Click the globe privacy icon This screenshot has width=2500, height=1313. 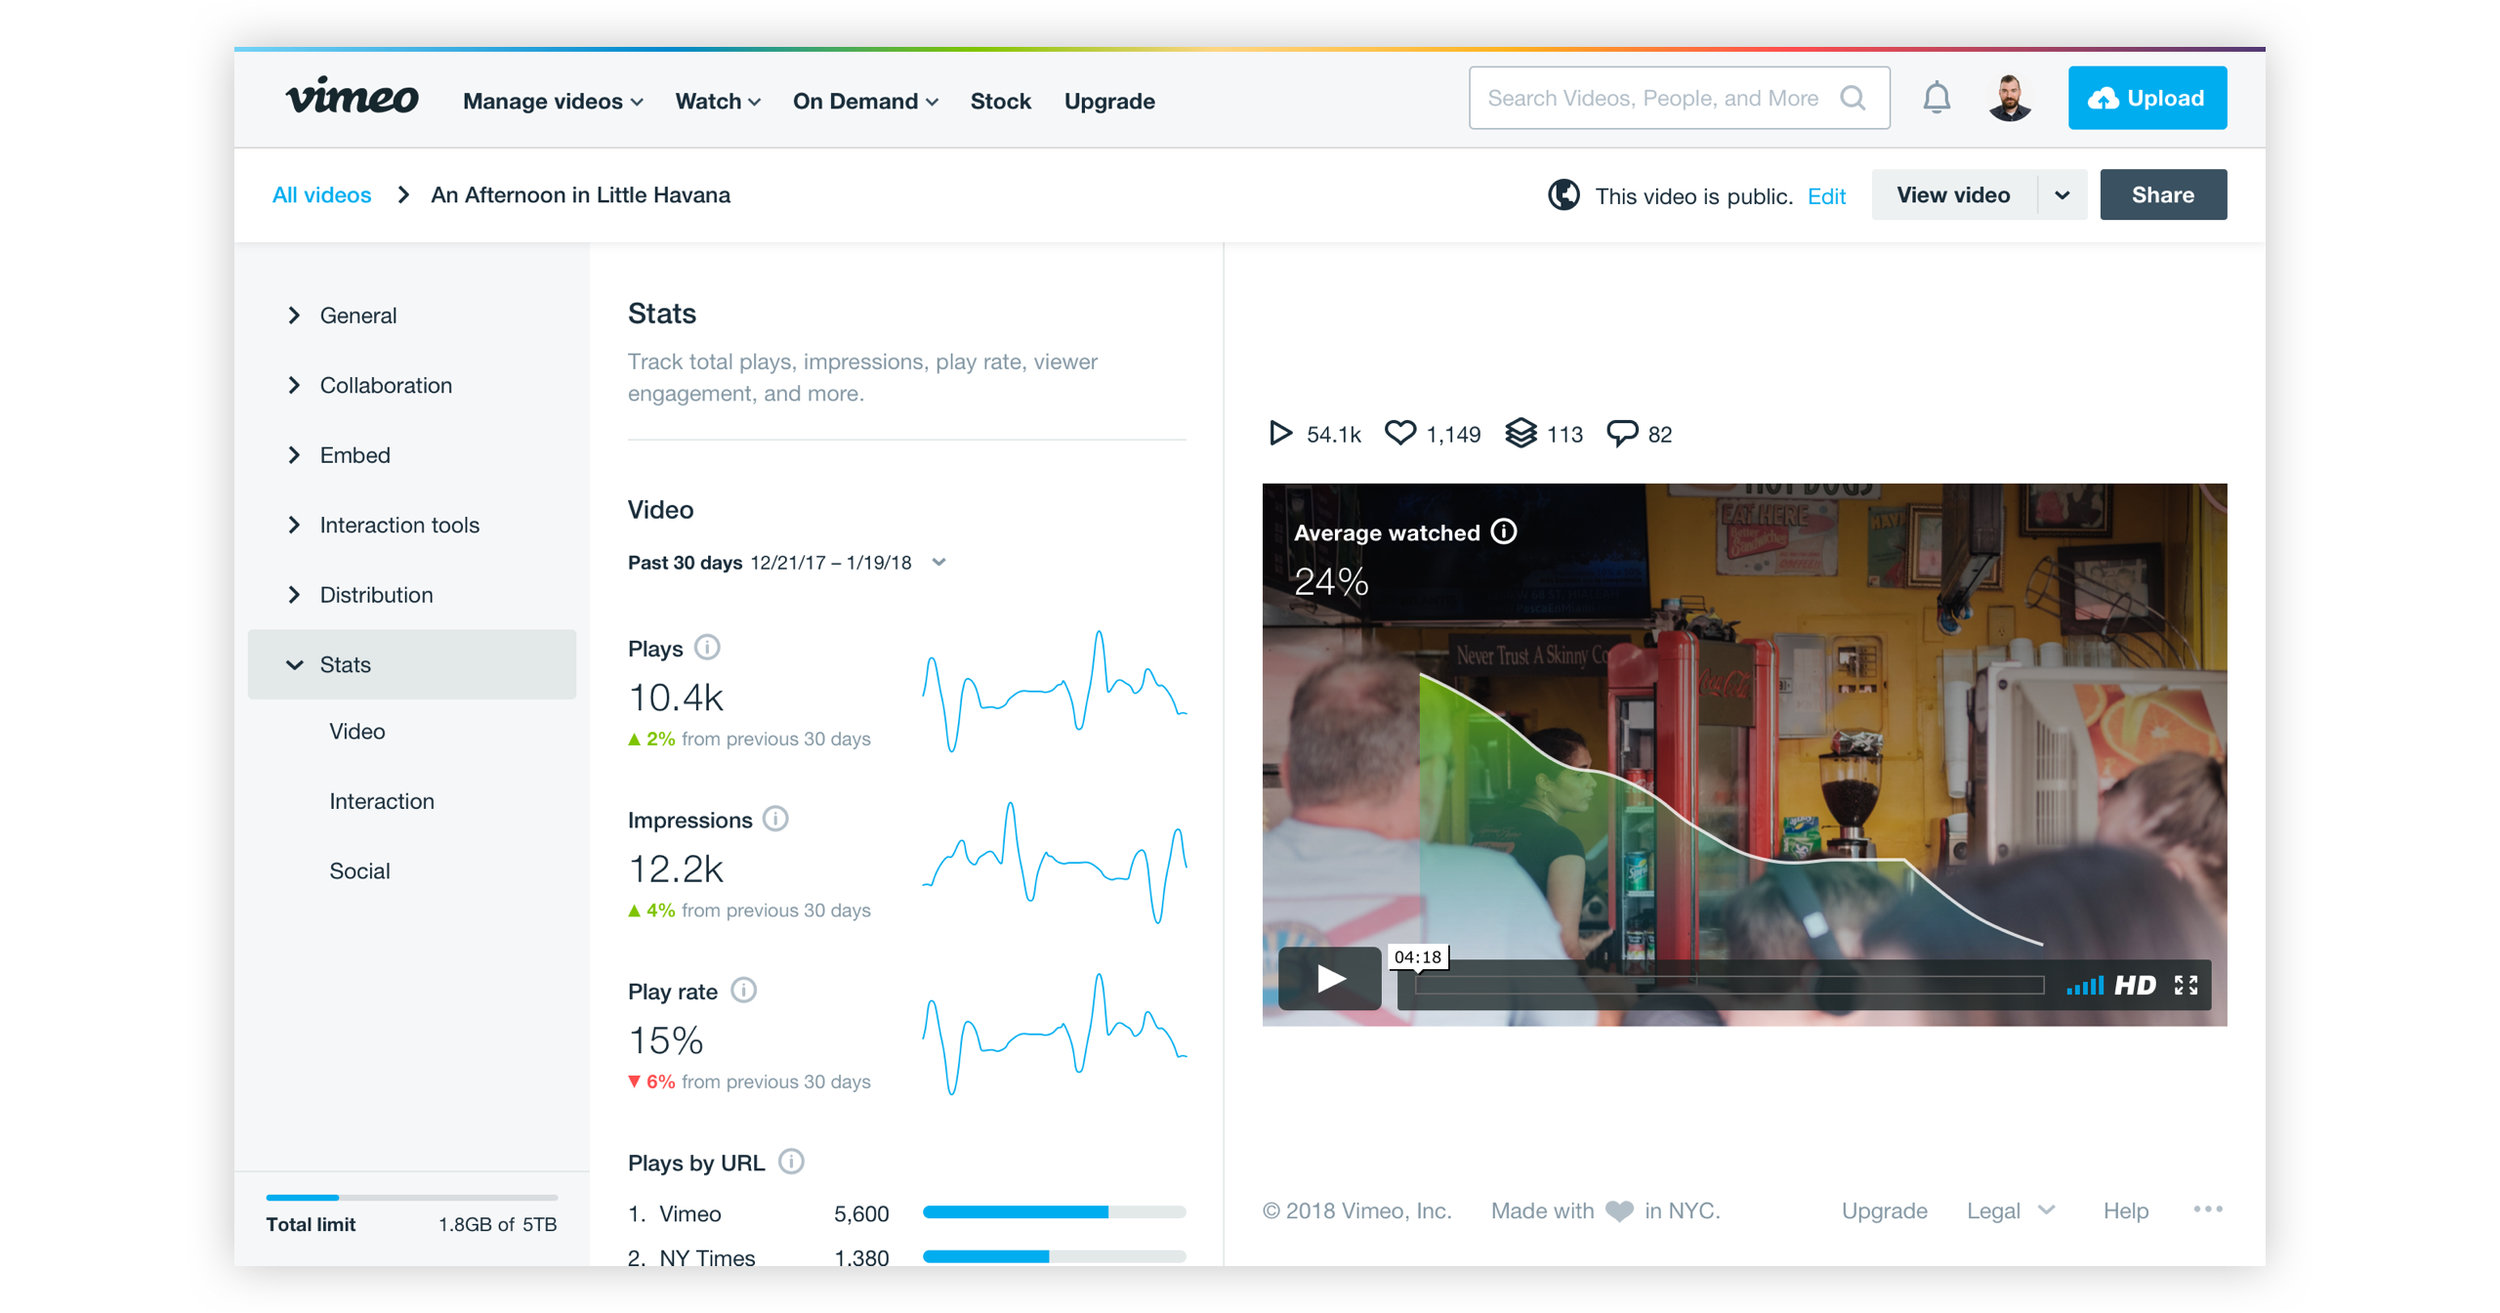tap(1564, 195)
